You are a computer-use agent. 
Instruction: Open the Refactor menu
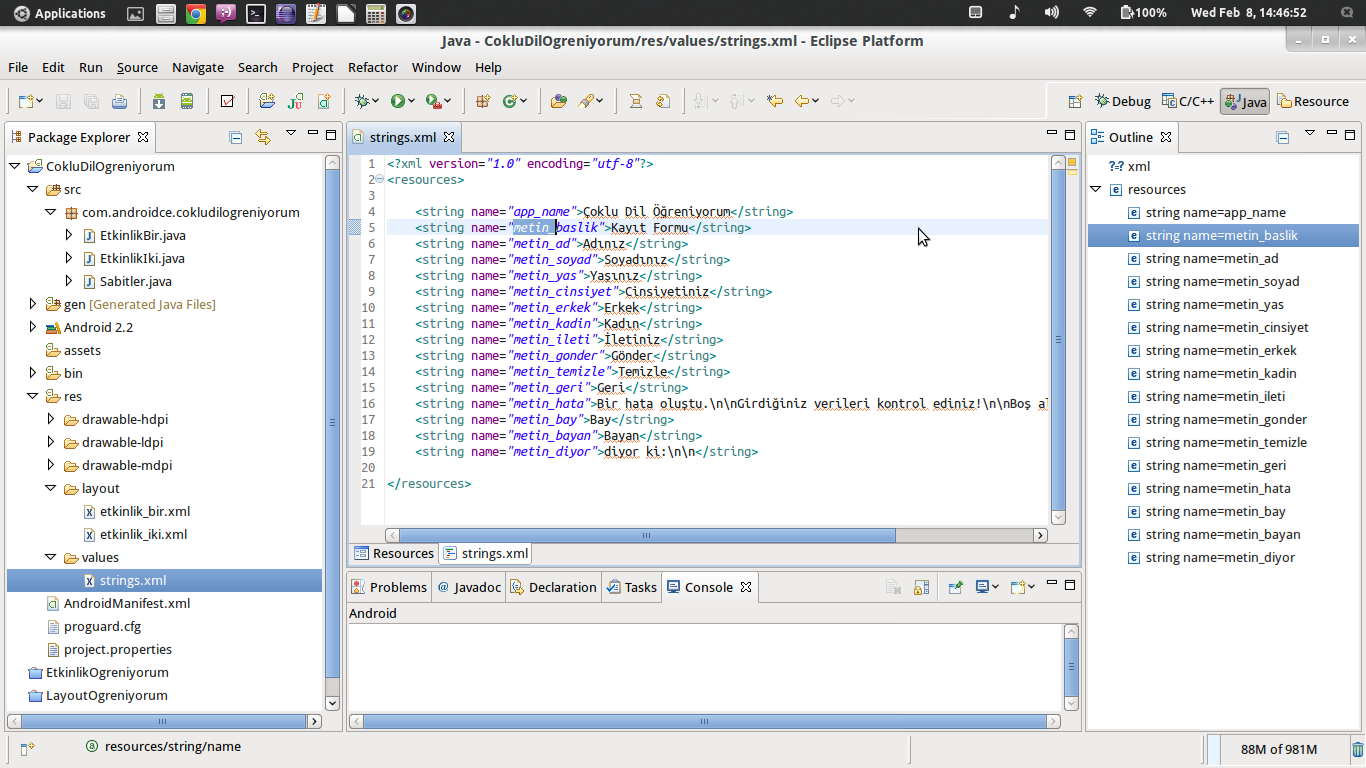(373, 67)
